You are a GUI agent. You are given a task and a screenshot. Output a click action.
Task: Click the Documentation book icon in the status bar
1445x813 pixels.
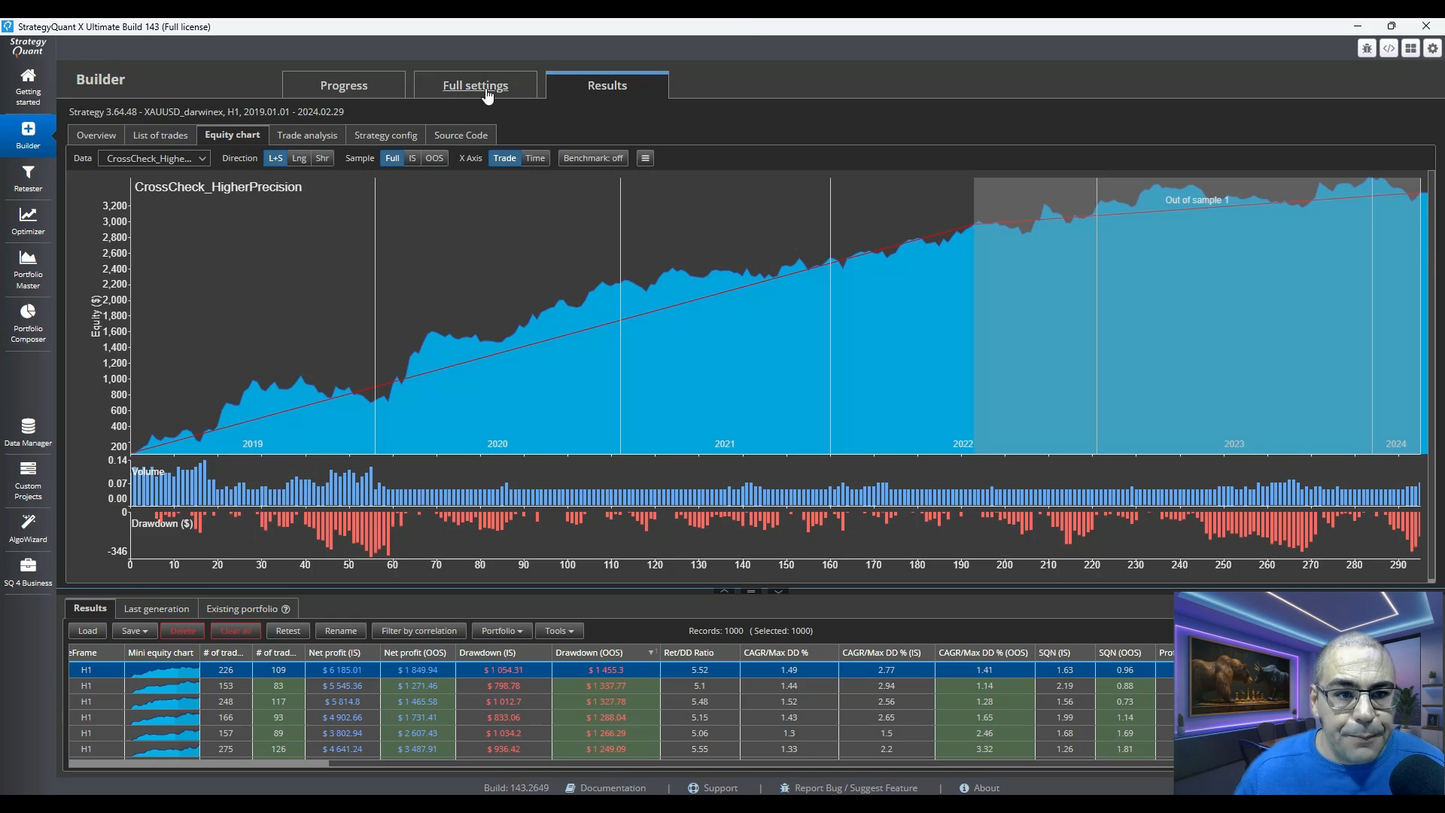pyautogui.click(x=570, y=788)
